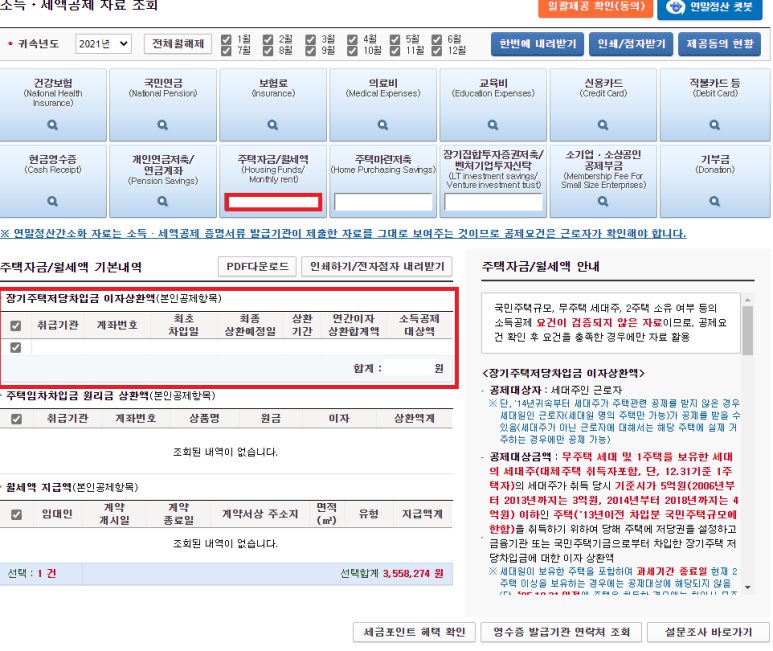Click the 임대인 column header

point(57,514)
